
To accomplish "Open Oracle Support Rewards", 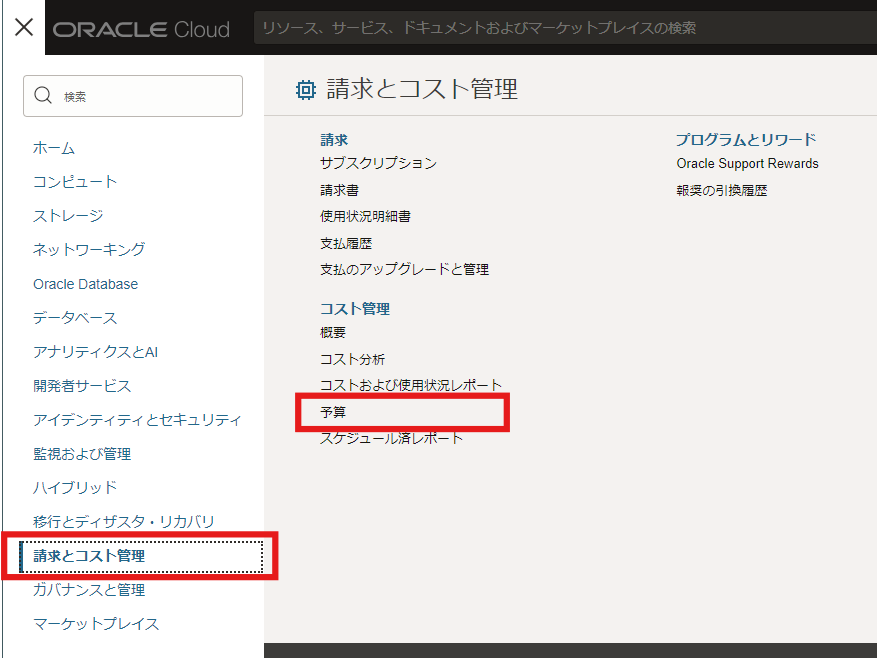I will (735, 163).
